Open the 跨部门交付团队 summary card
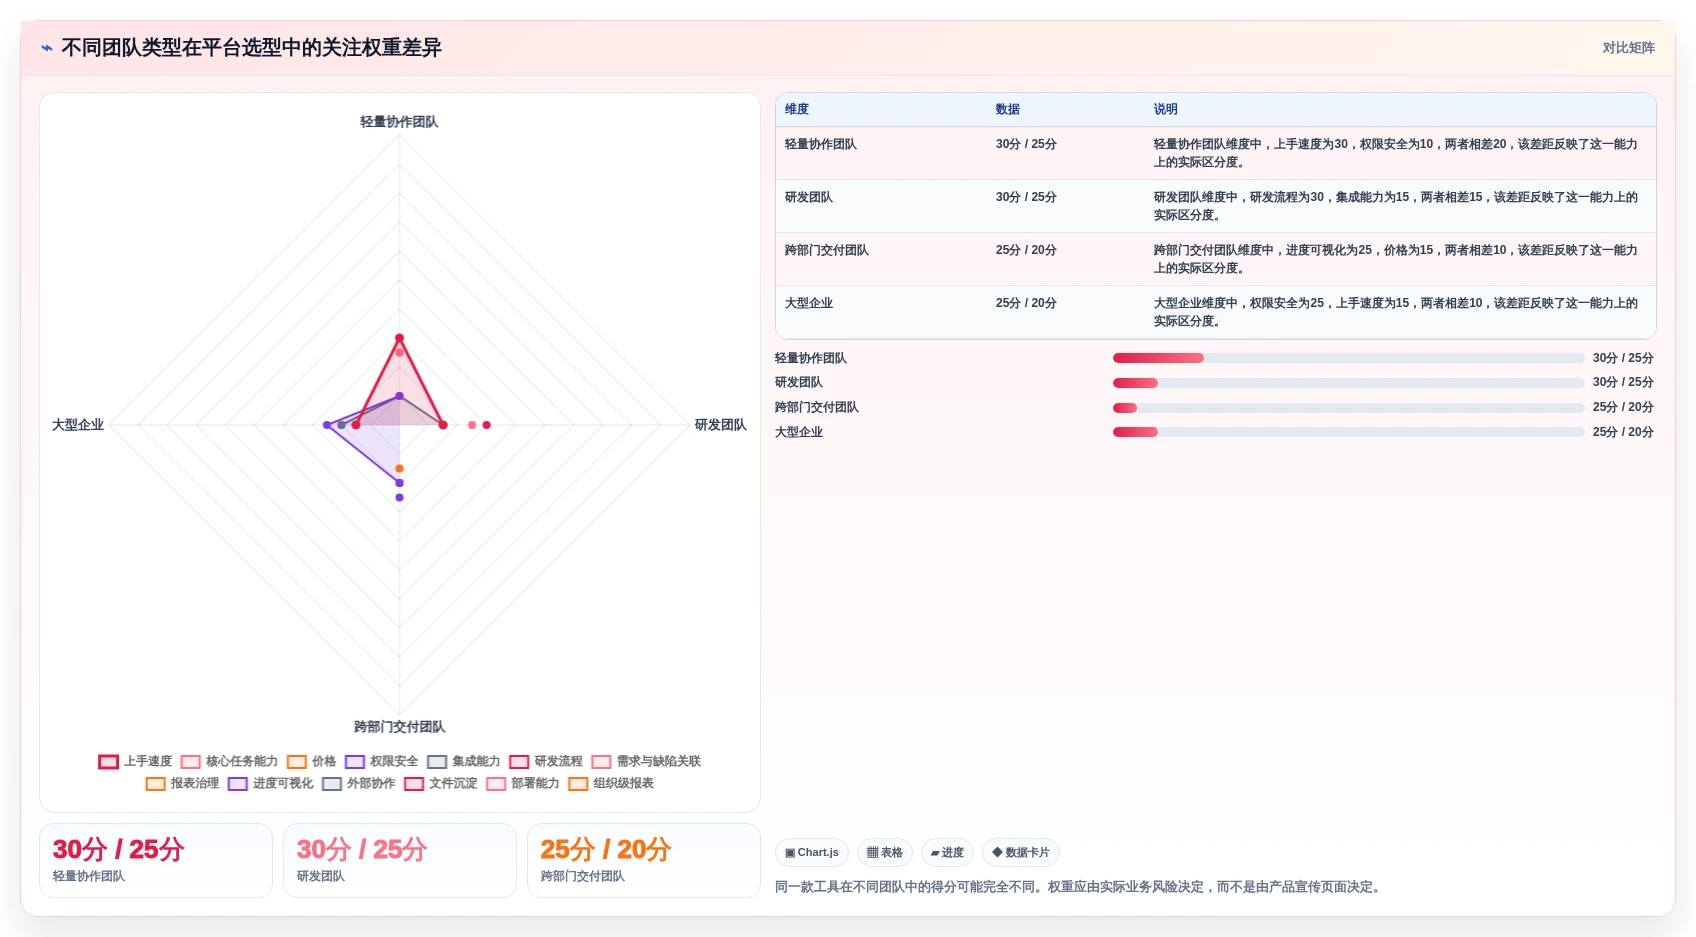This screenshot has height=937, width=1696. [x=644, y=861]
